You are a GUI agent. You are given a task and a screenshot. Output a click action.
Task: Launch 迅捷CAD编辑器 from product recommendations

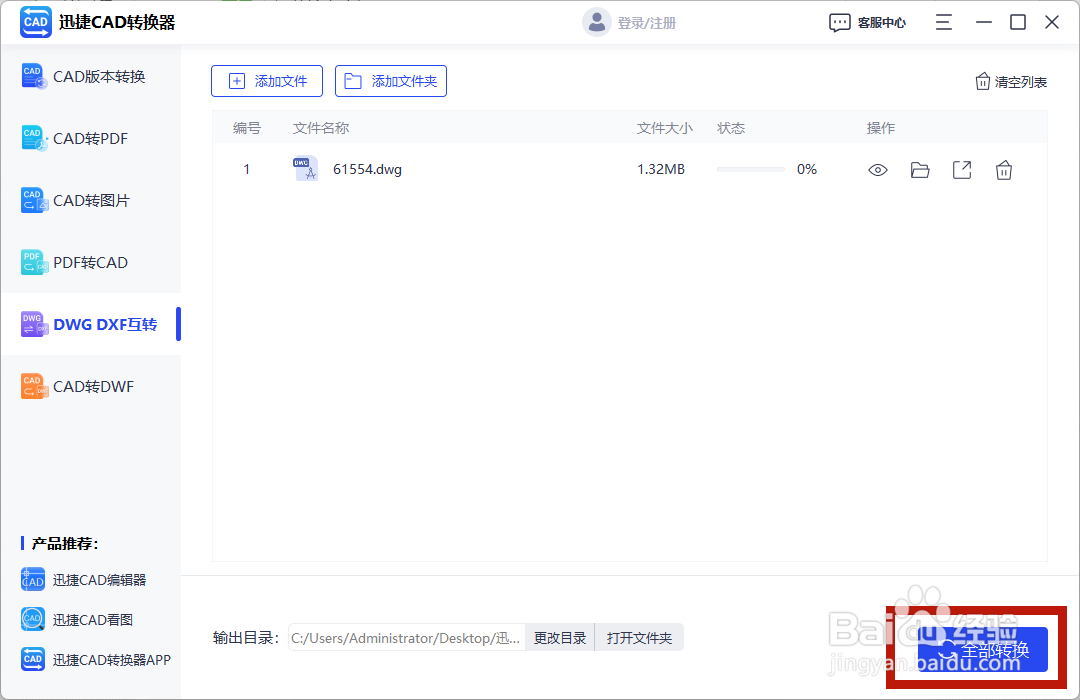[90, 579]
